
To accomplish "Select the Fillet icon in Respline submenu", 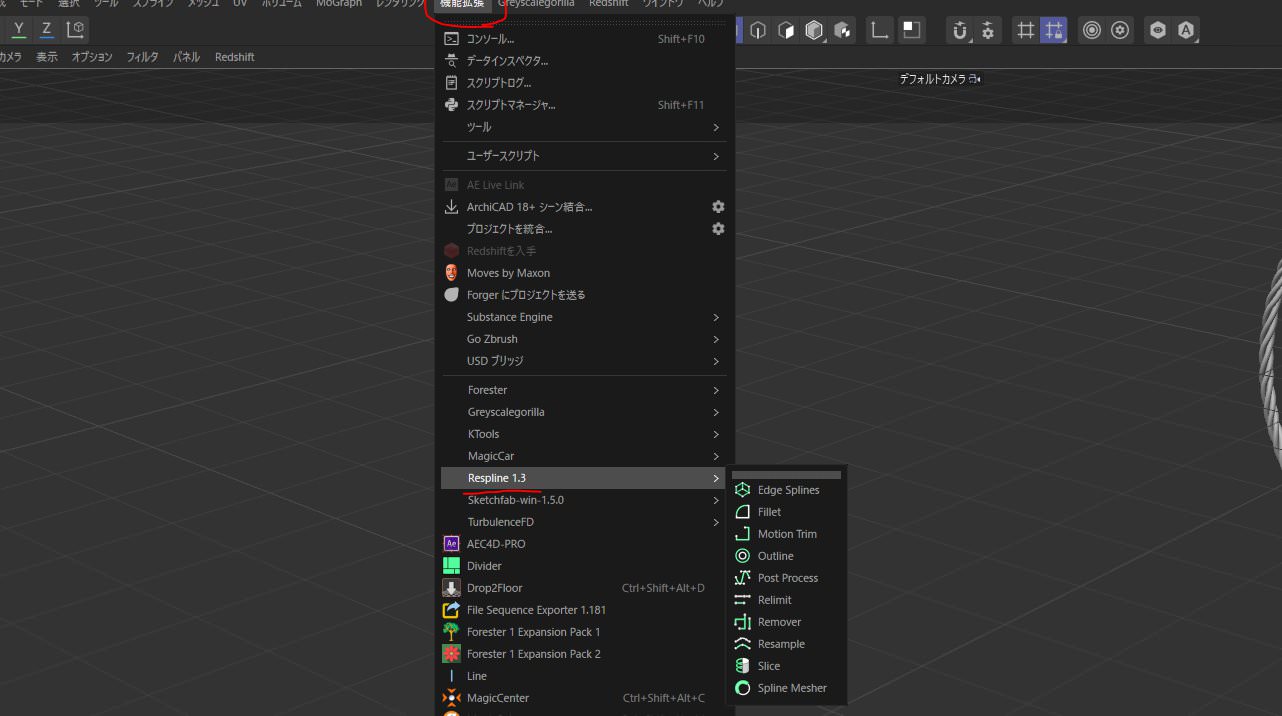I will click(742, 512).
